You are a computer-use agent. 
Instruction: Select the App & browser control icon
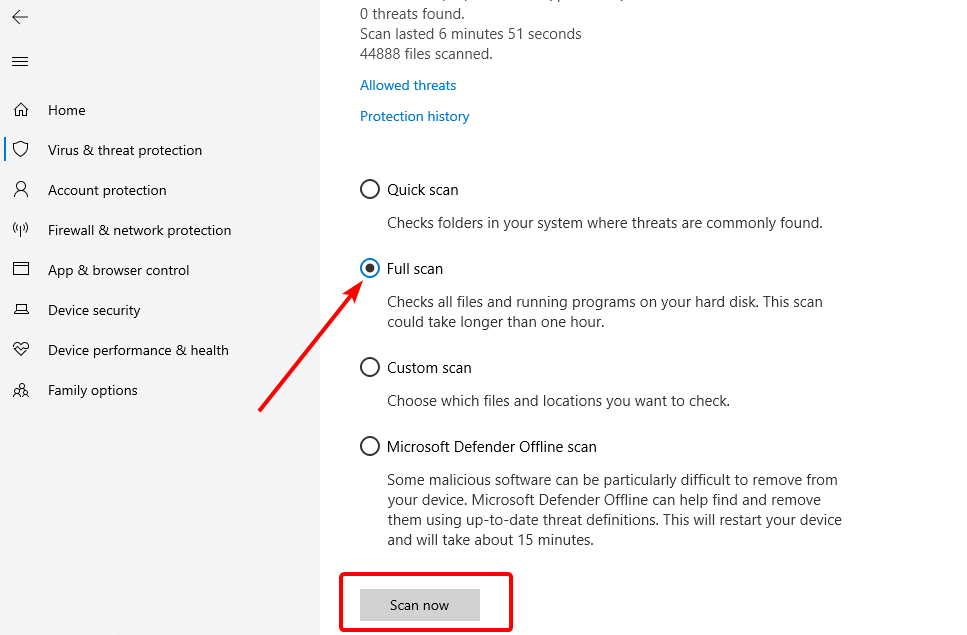coord(20,270)
